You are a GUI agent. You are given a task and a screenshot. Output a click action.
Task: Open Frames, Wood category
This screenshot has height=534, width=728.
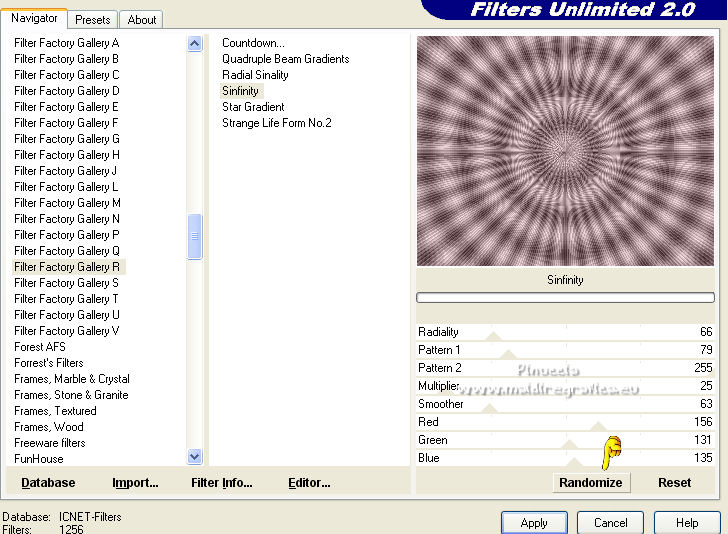click(x=49, y=427)
